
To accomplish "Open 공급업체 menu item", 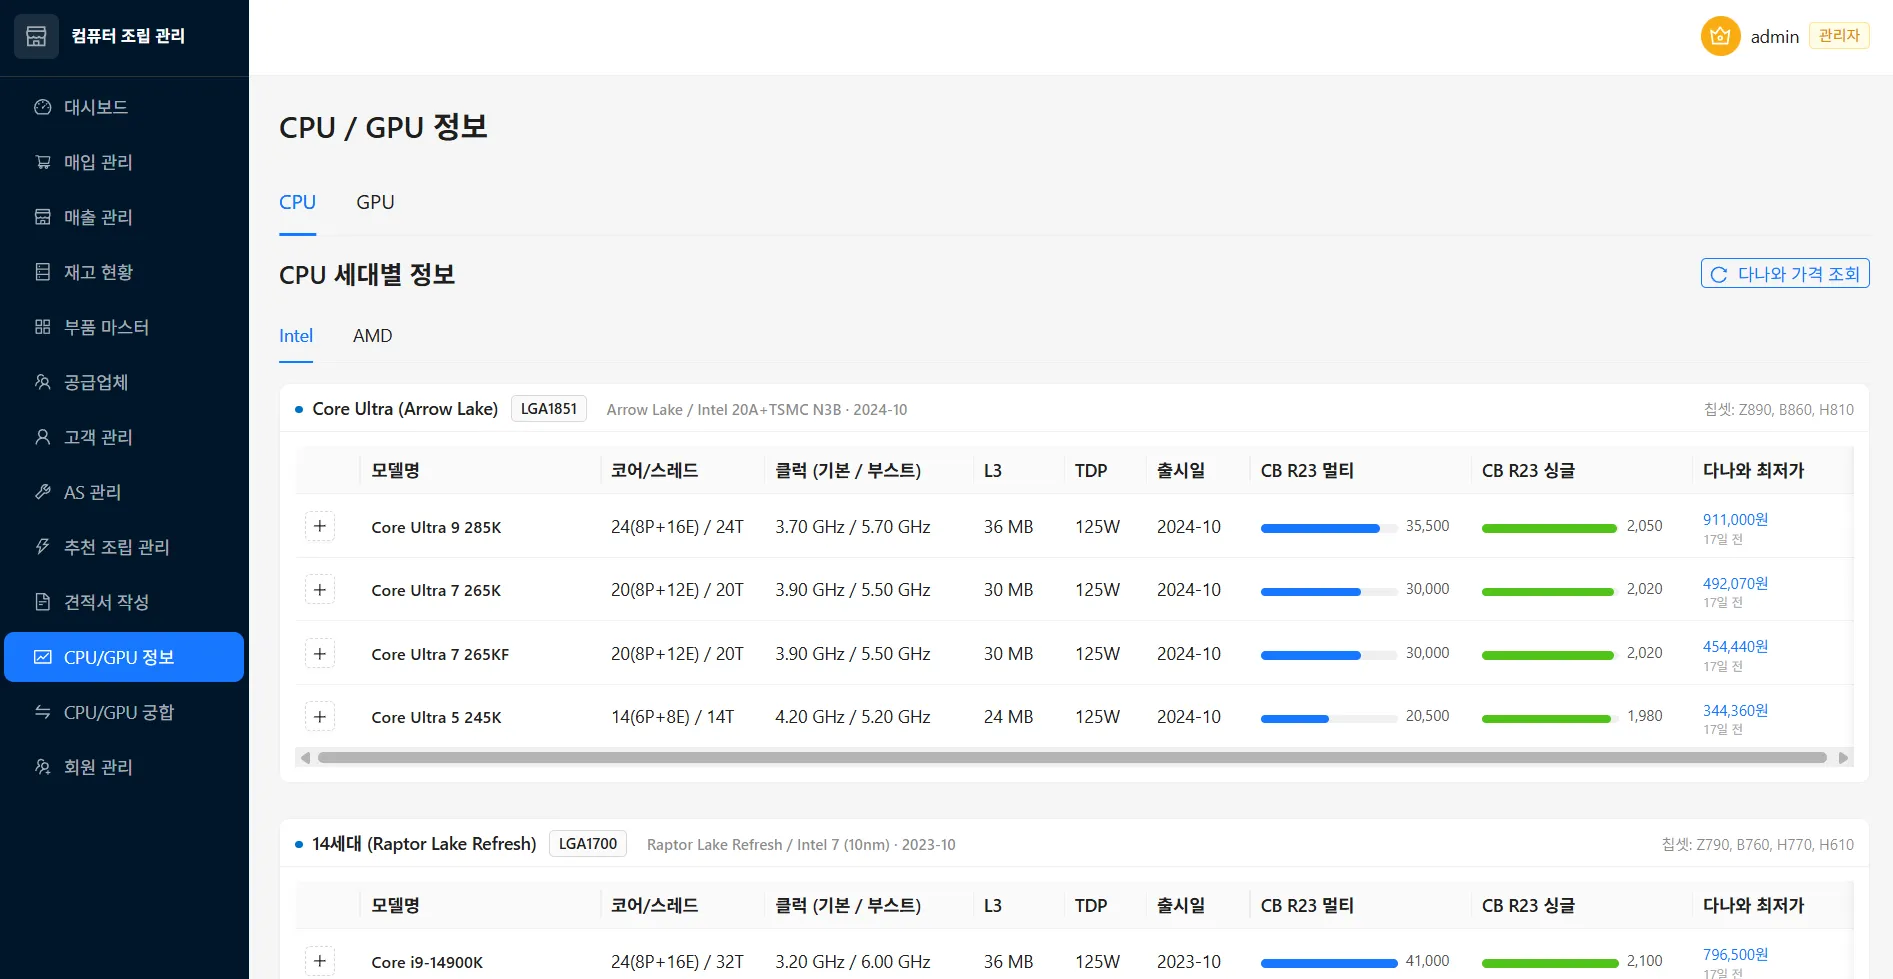I will 124,382.
